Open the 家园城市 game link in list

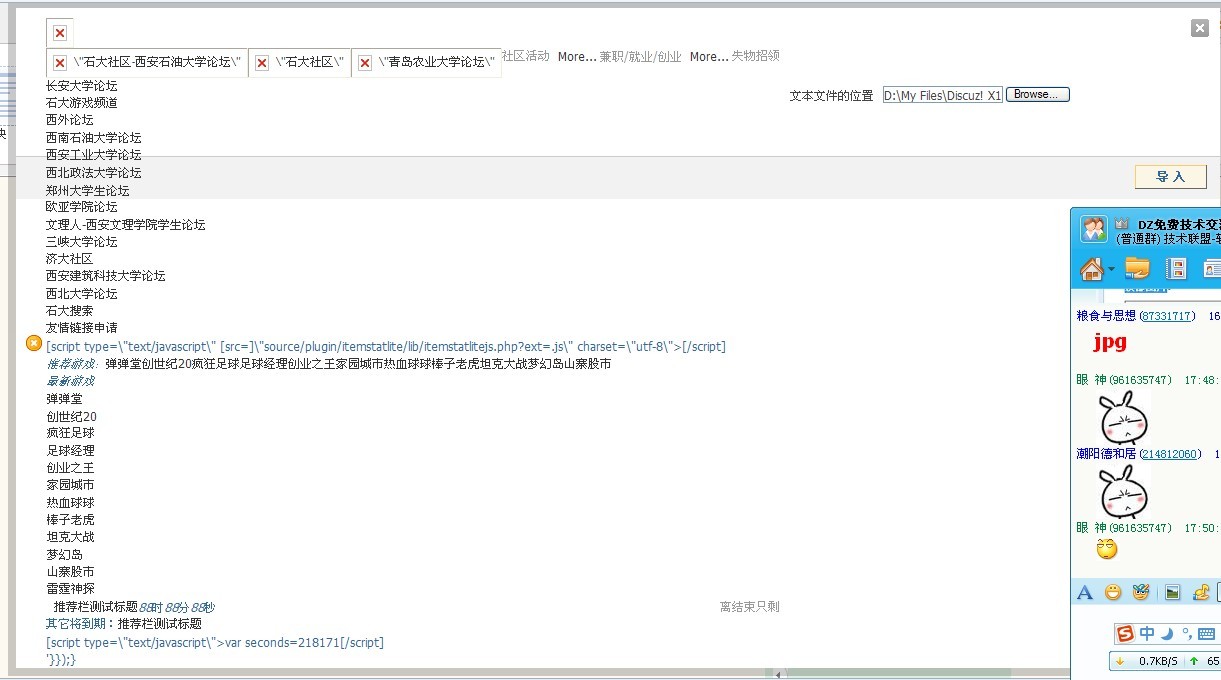coord(70,485)
